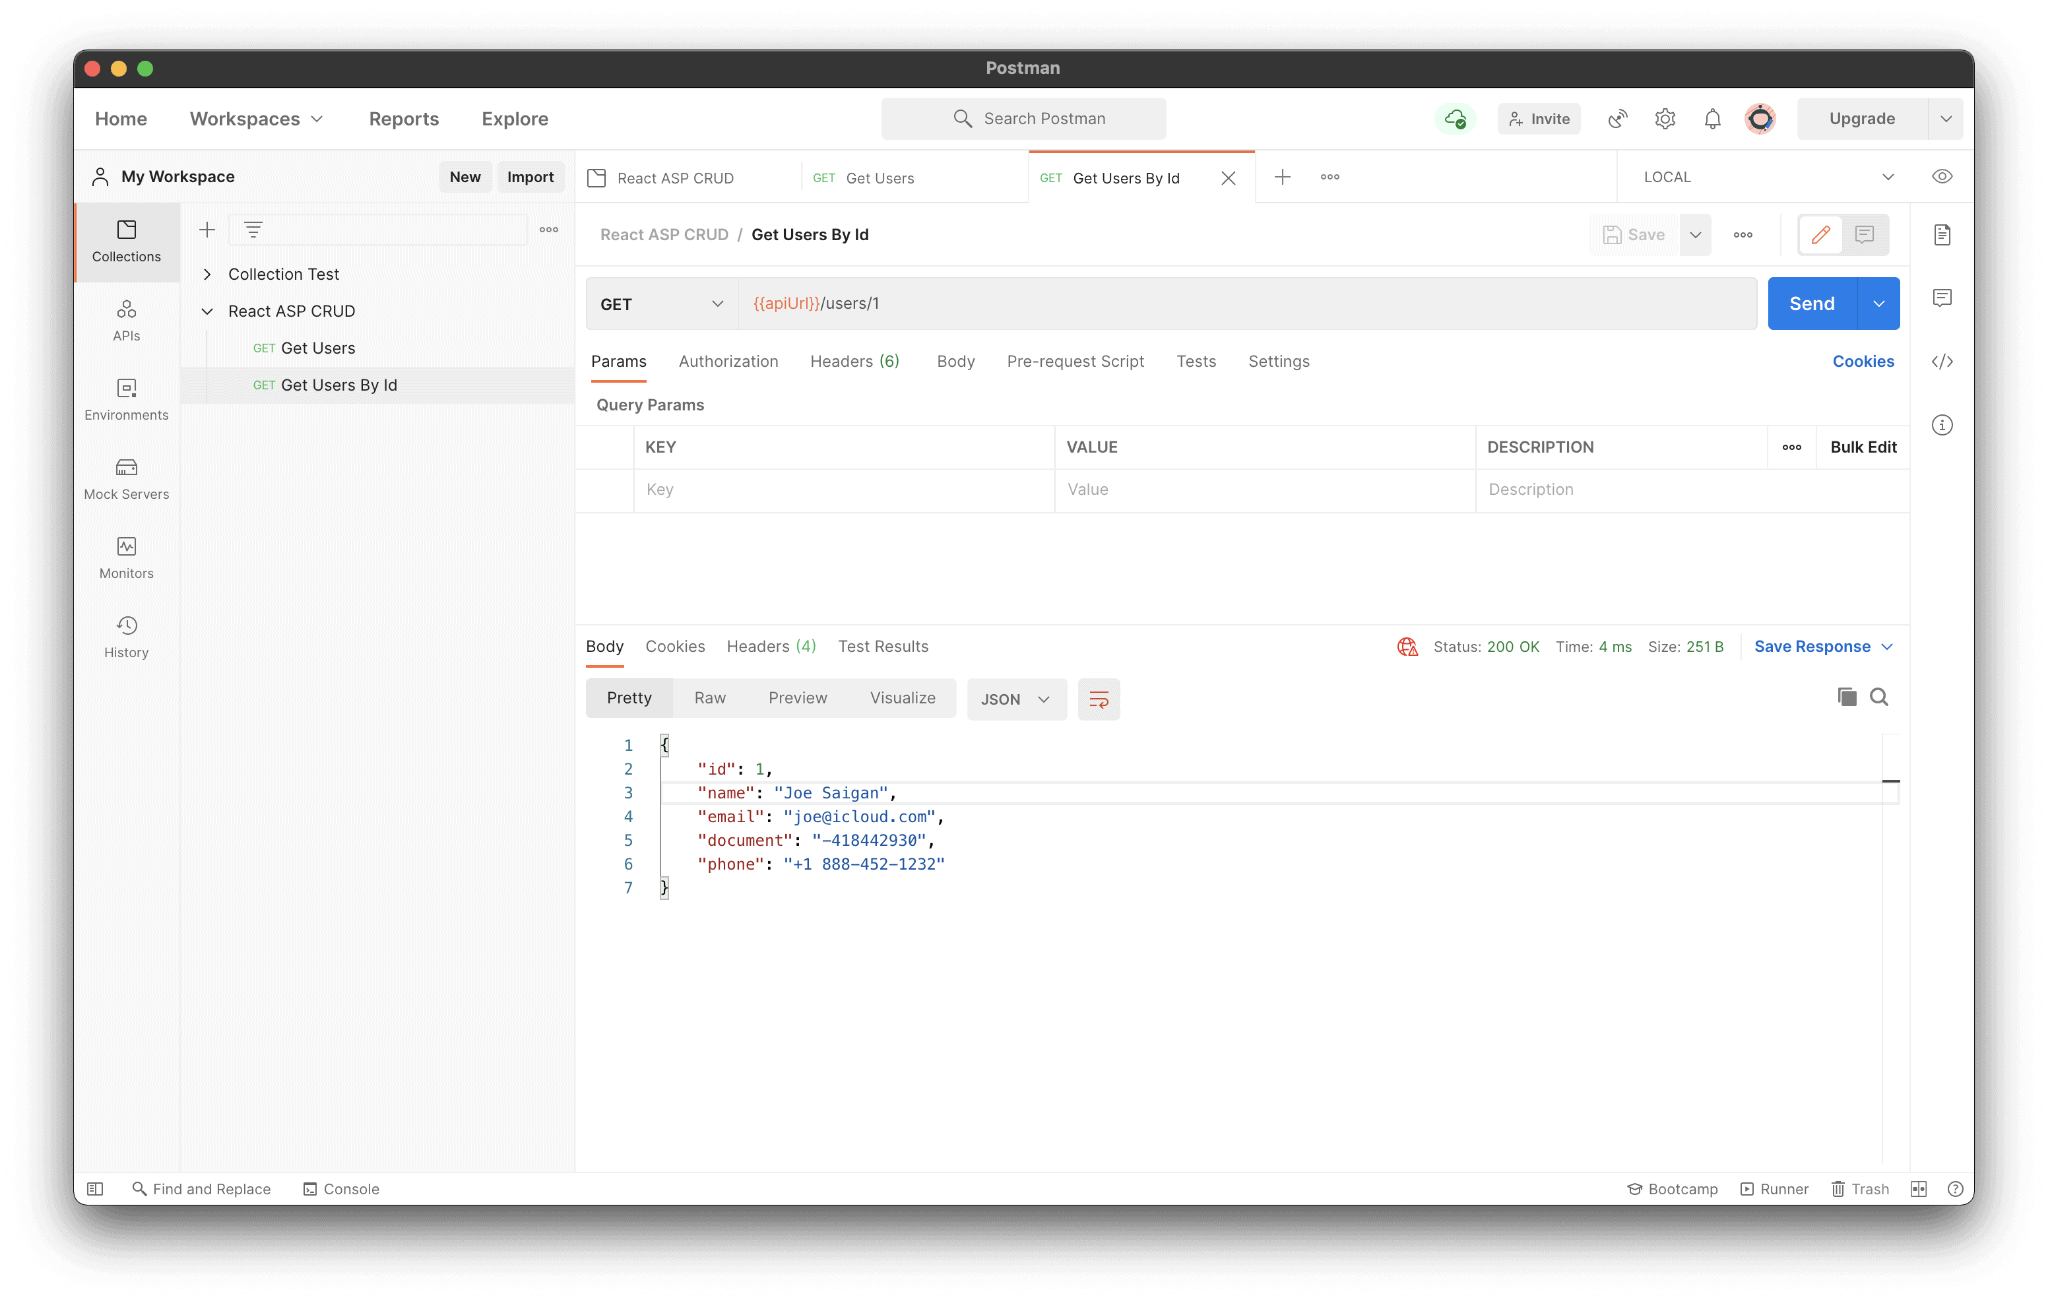Switch to the Pre-request Script tab

(1075, 362)
